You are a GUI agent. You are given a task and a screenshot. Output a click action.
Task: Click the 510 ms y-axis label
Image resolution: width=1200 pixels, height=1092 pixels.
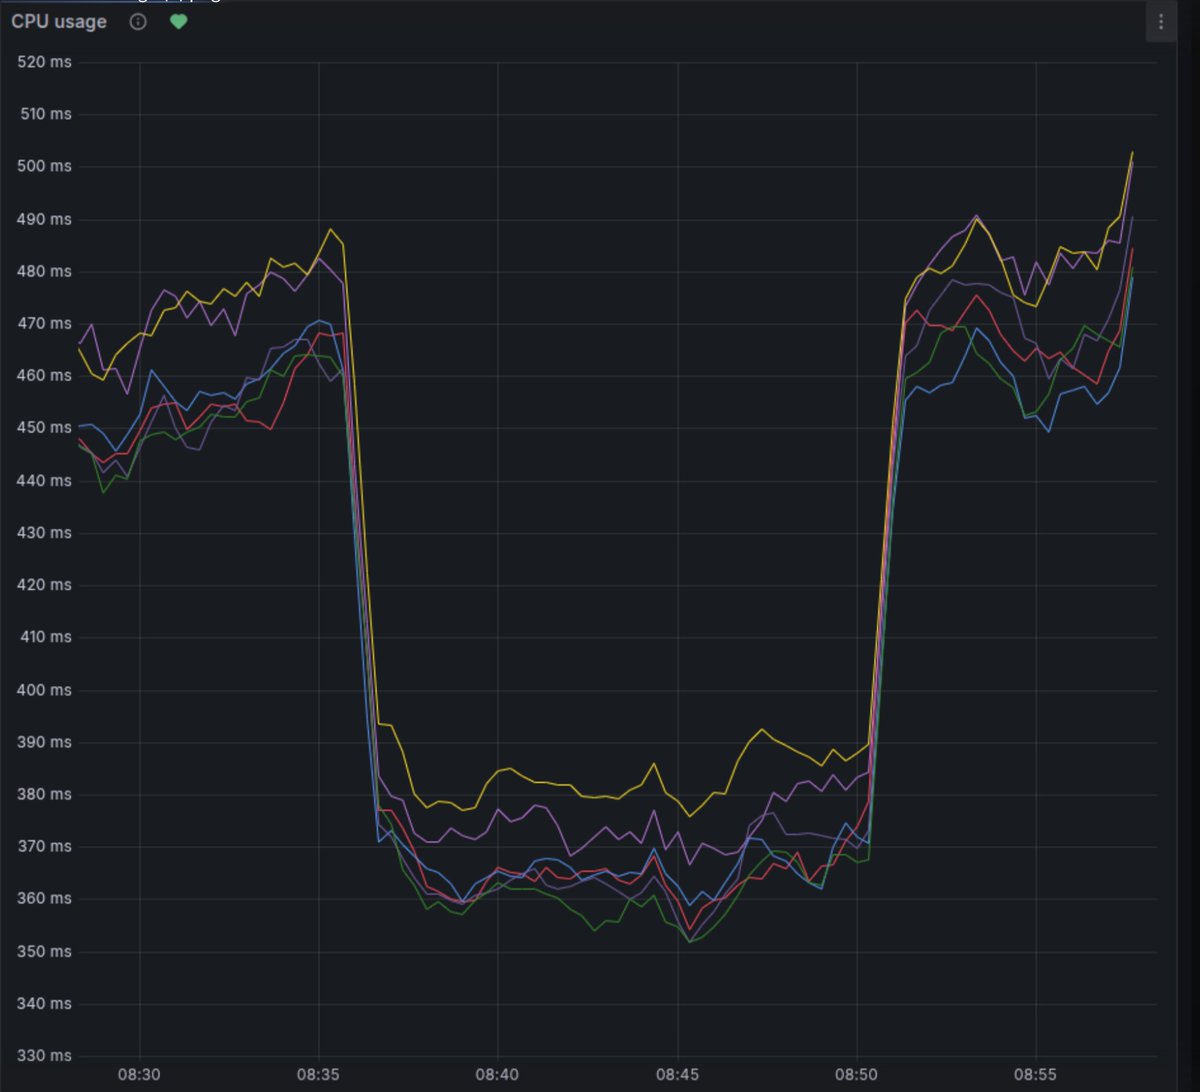click(x=46, y=114)
